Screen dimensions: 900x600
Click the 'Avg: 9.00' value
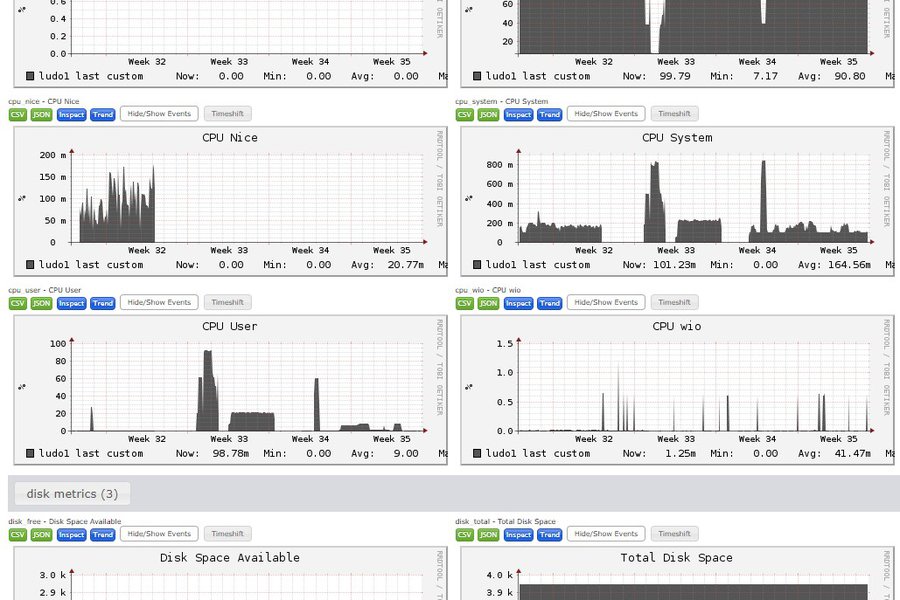pyautogui.click(x=385, y=454)
